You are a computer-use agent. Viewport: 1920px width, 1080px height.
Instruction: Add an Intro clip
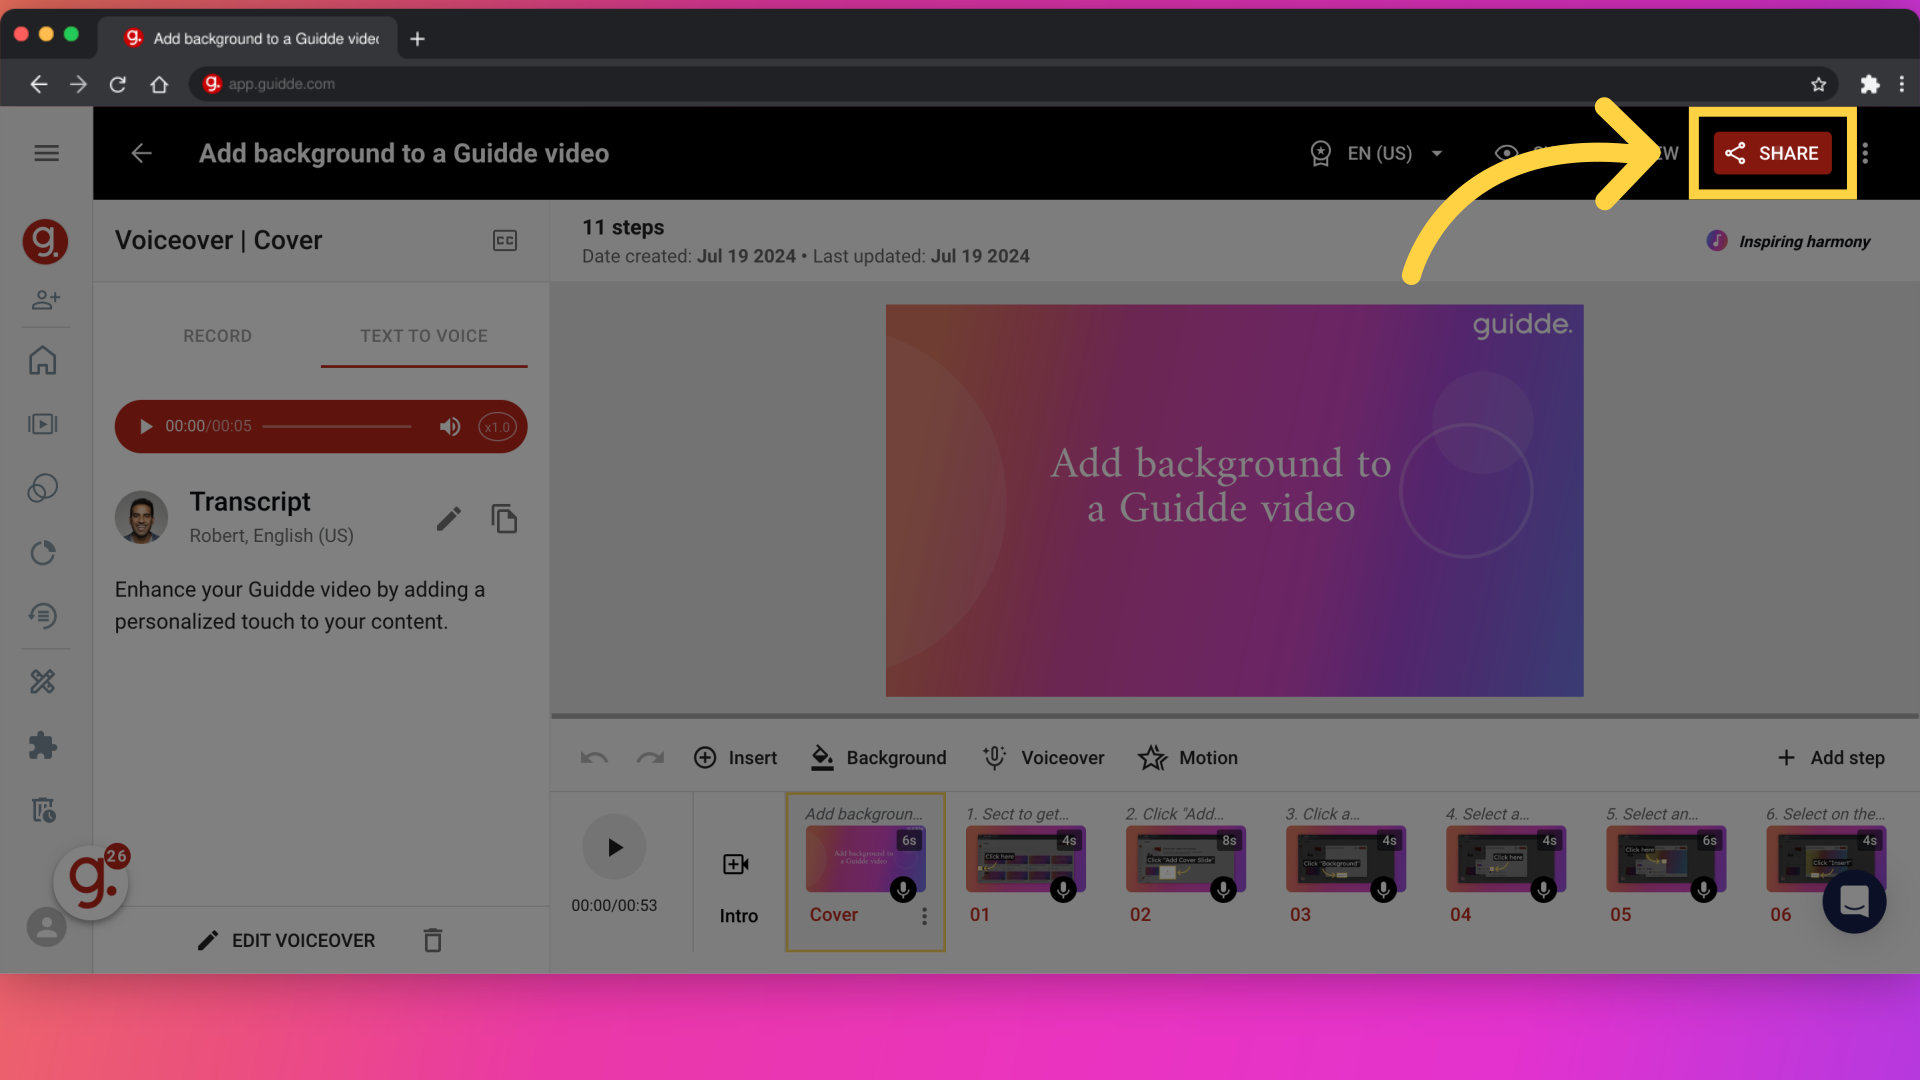(738, 886)
